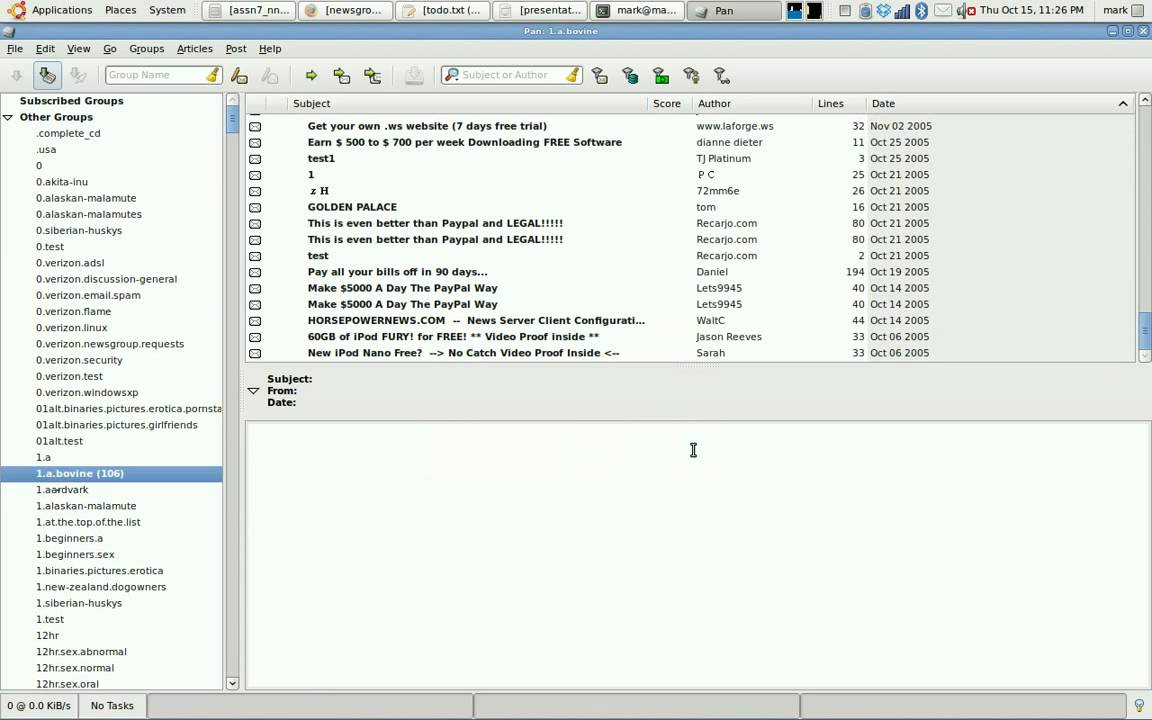Sort articles by Author column header
Screen dimensions: 1152x720
click(752, 104)
